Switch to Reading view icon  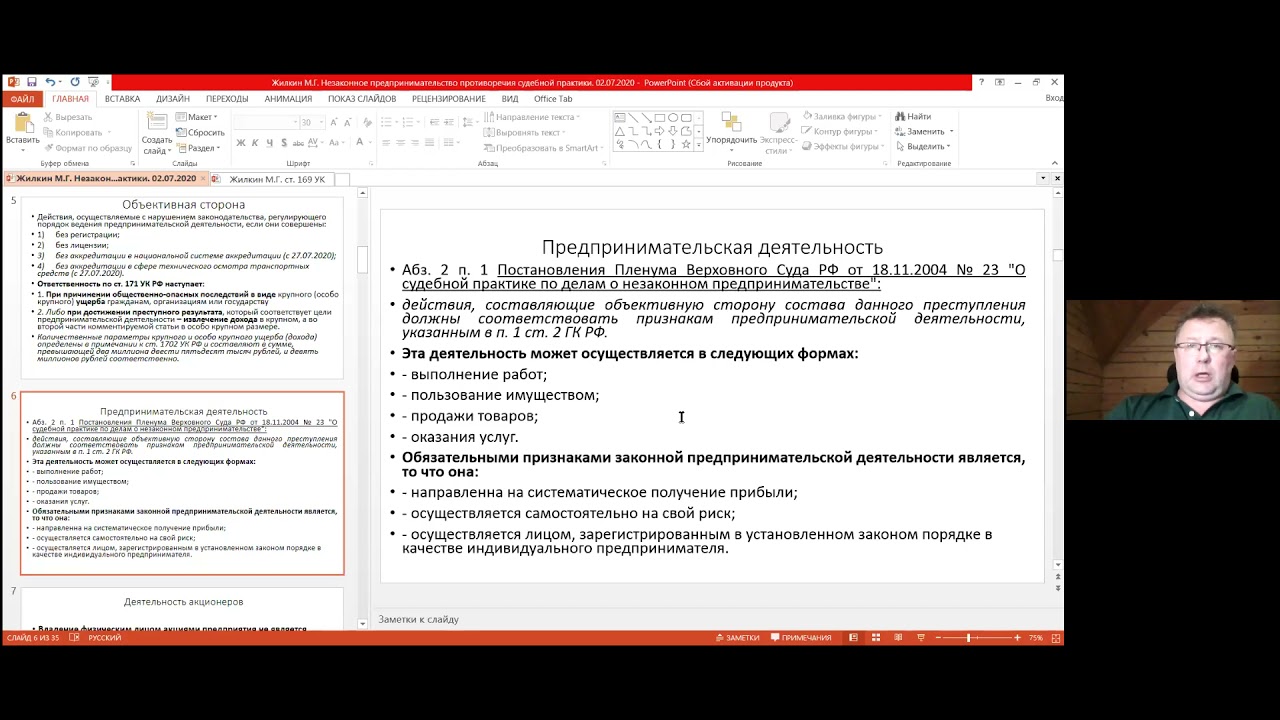898,638
